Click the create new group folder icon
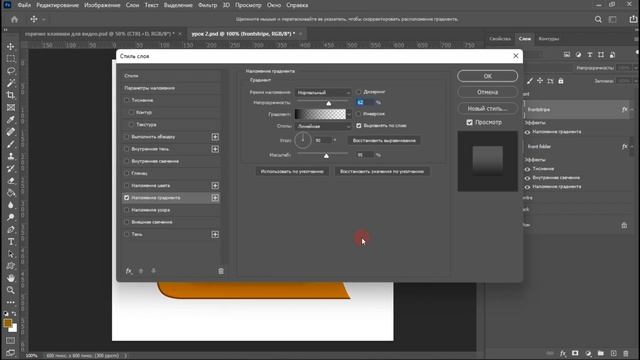 600,353
